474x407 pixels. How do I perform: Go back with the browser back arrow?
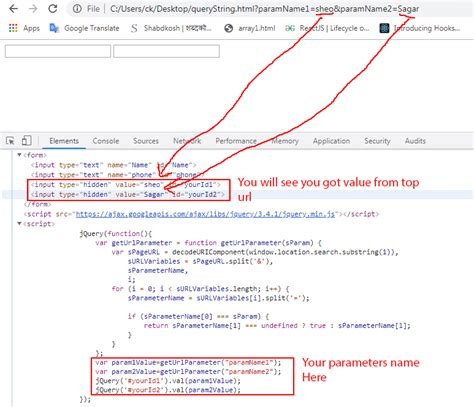click(x=13, y=9)
